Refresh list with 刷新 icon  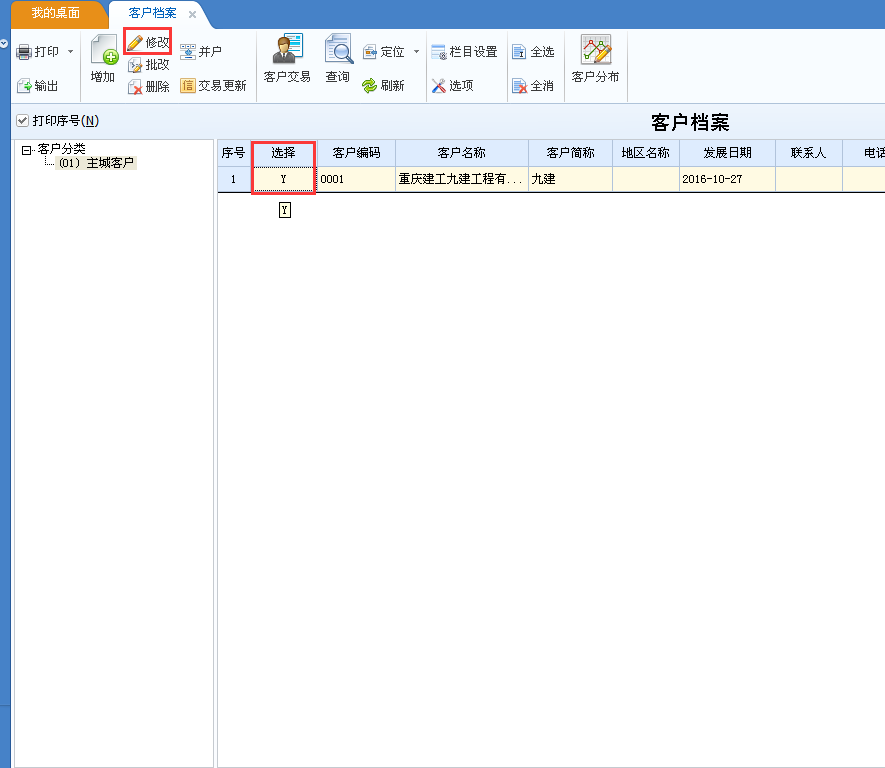click(369, 86)
